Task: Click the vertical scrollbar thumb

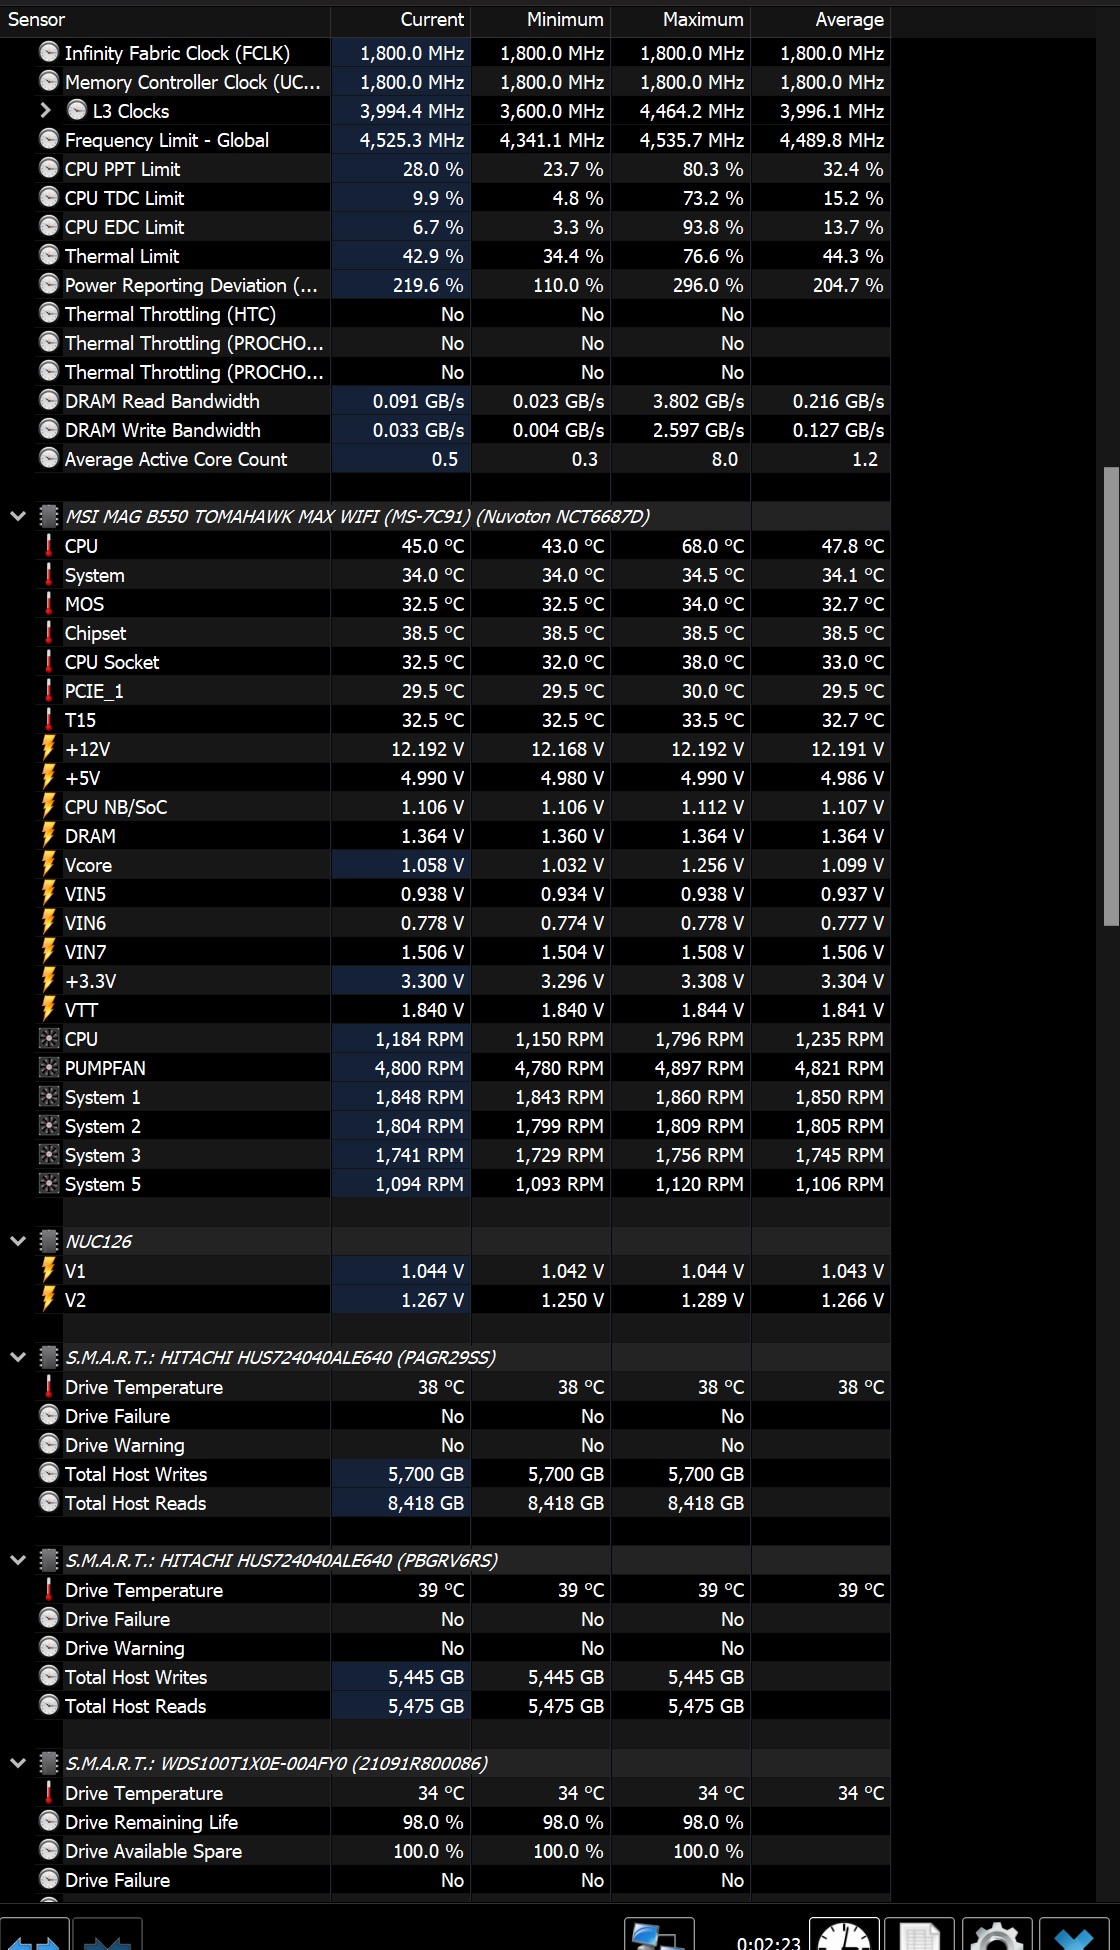Action: [x=1111, y=696]
